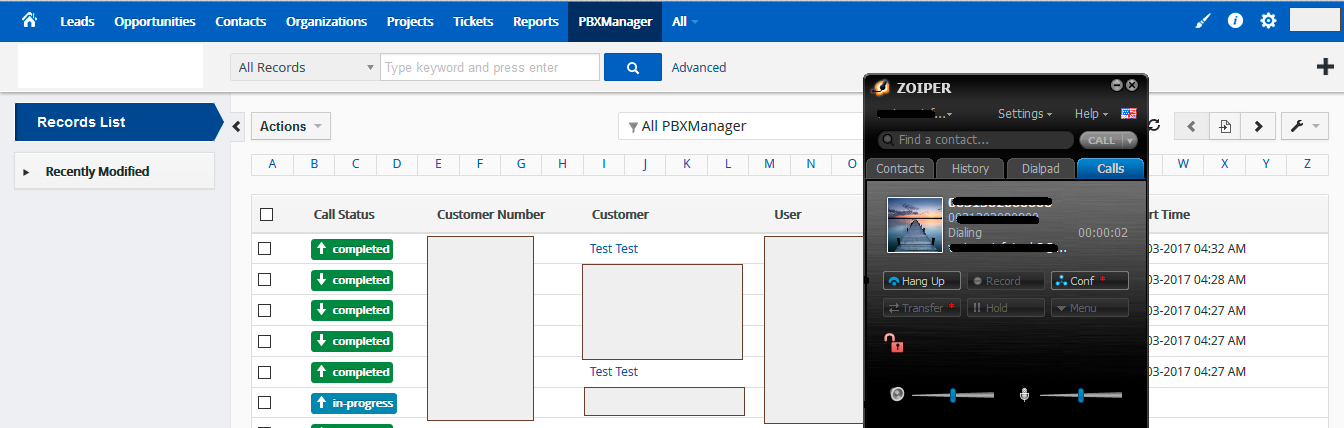This screenshot has height=428, width=1344.
Task: Collapse the sidebar with left arrow toggle
Action: pos(237,126)
